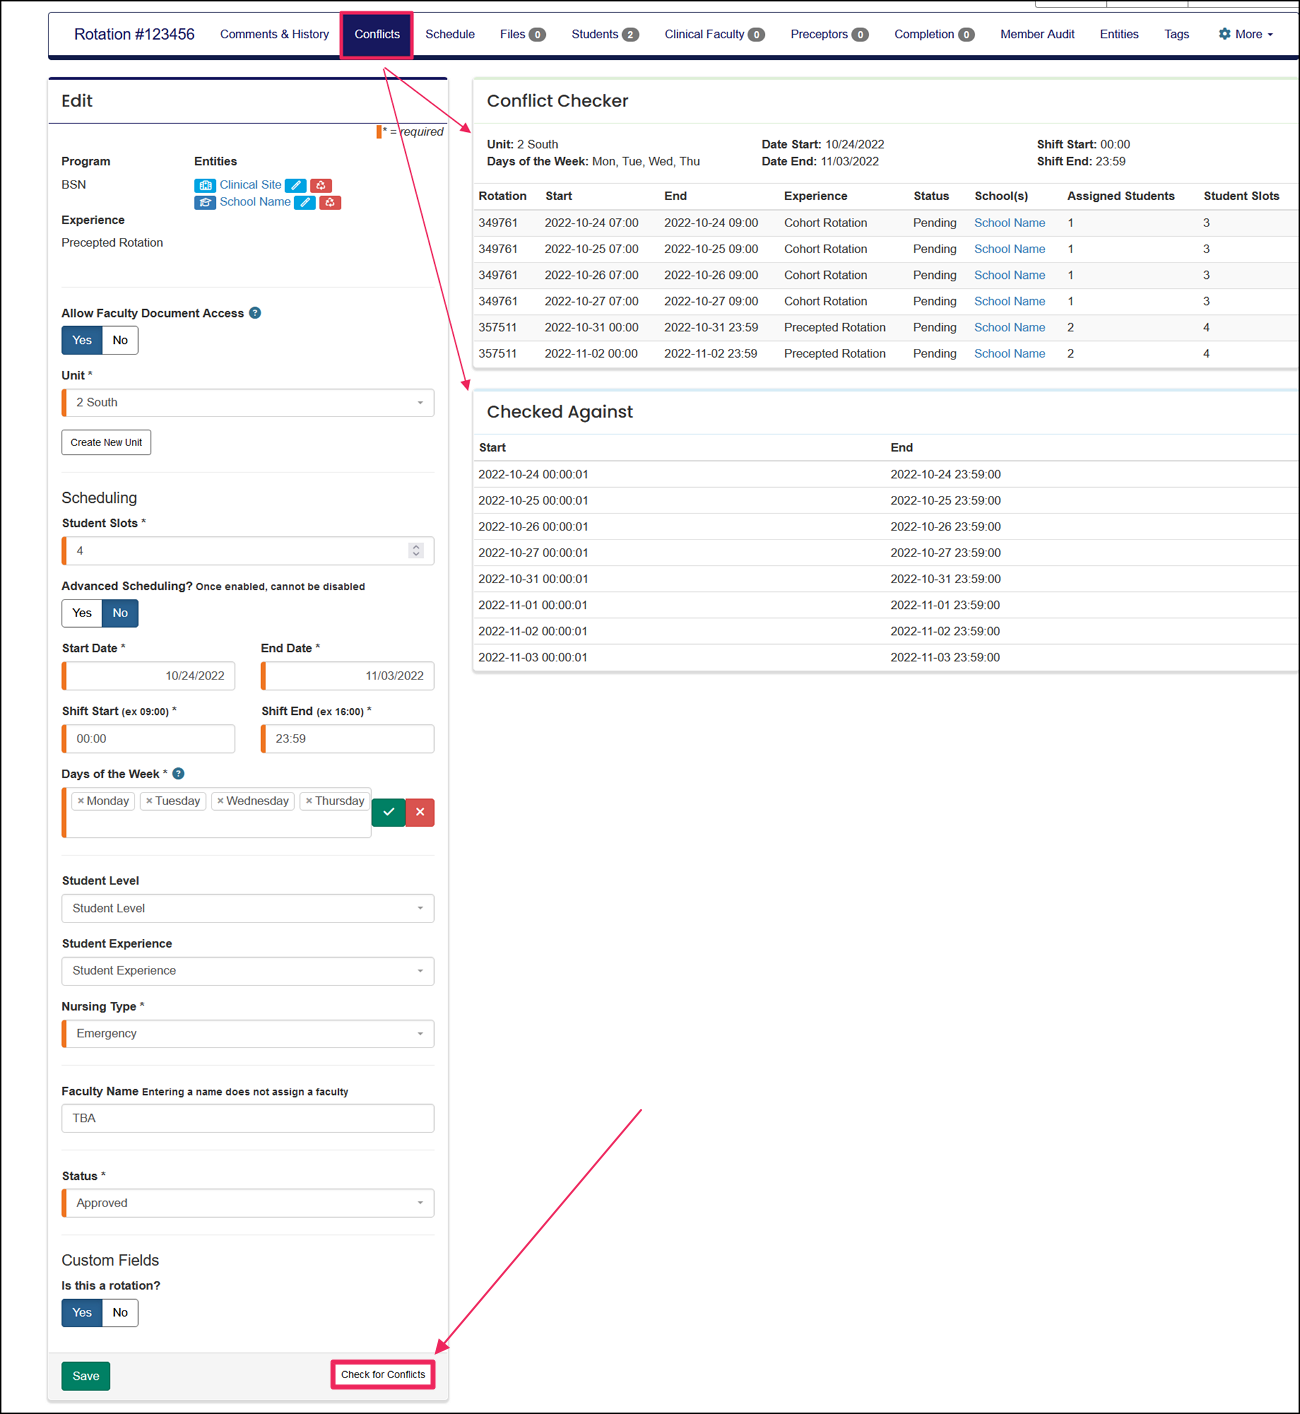Screen dimensions: 1300x1414
Task: Open help tooltip for Days of the Week
Action: click(178, 773)
